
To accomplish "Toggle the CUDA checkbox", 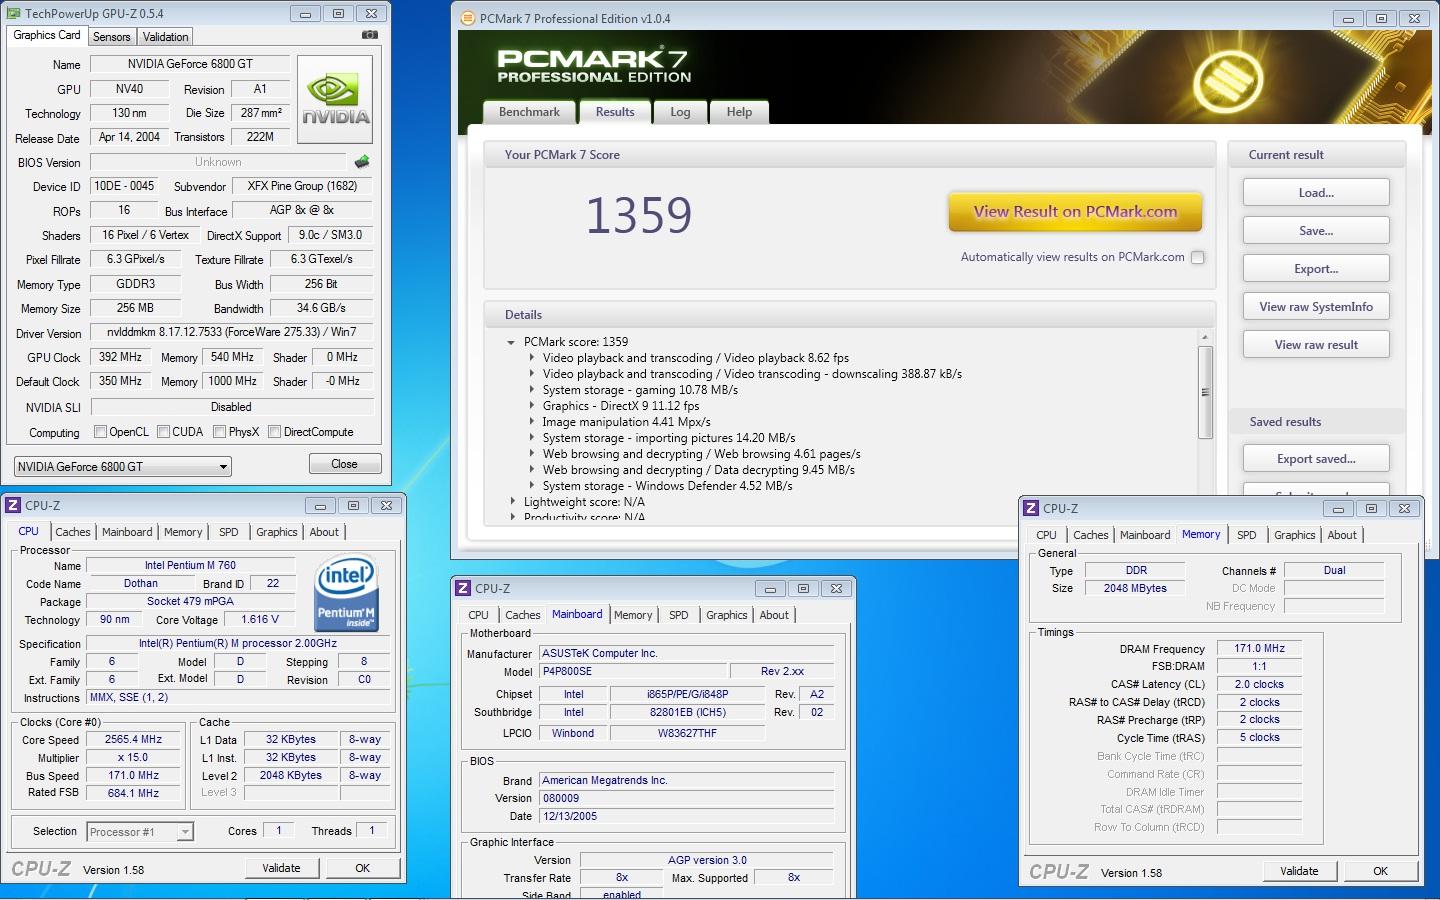I will [163, 432].
